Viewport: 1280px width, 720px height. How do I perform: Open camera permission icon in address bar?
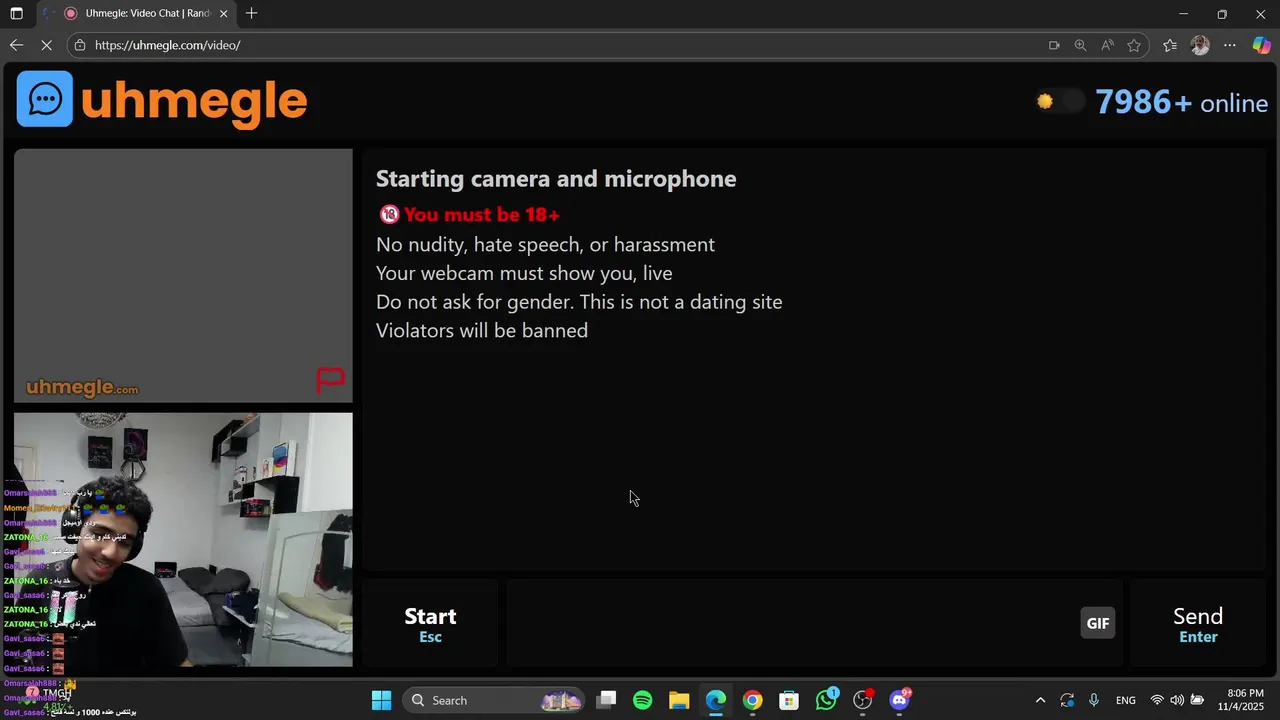pyautogui.click(x=1054, y=45)
